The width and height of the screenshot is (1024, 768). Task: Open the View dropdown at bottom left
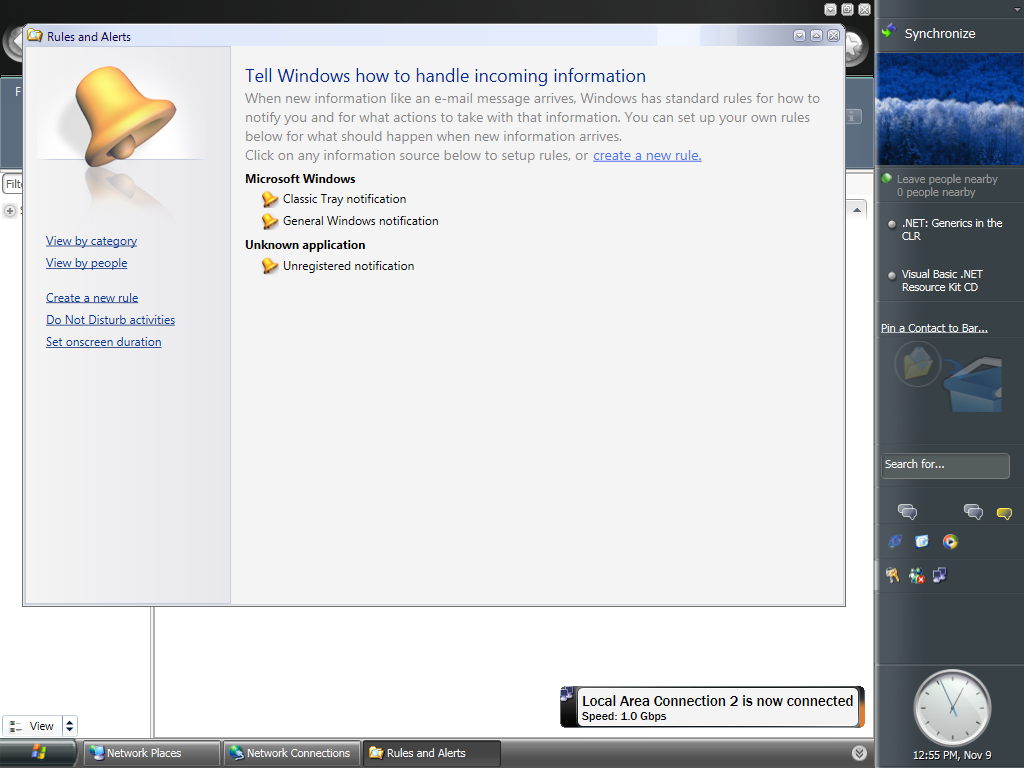pos(69,726)
